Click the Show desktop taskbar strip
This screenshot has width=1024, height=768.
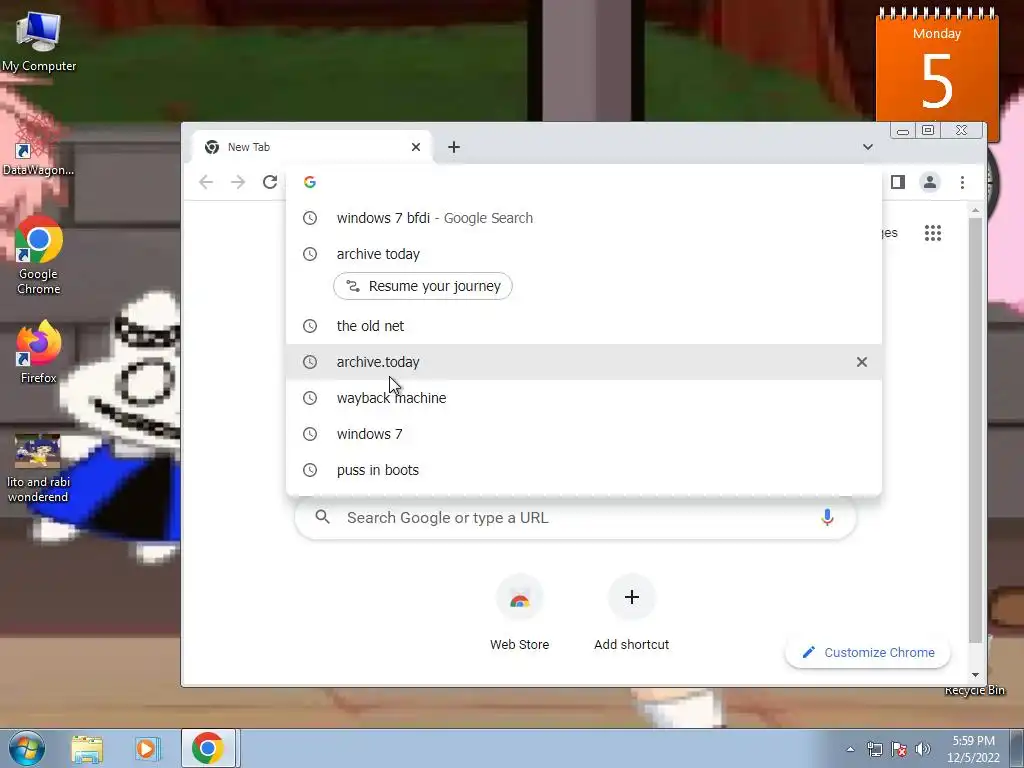1017,748
